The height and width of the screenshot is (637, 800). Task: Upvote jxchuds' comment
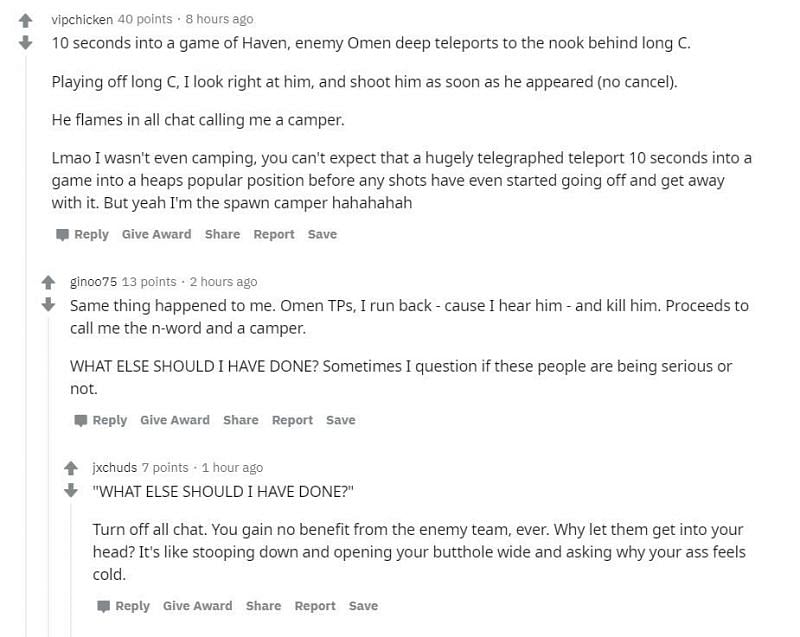pyautogui.click(x=71, y=468)
